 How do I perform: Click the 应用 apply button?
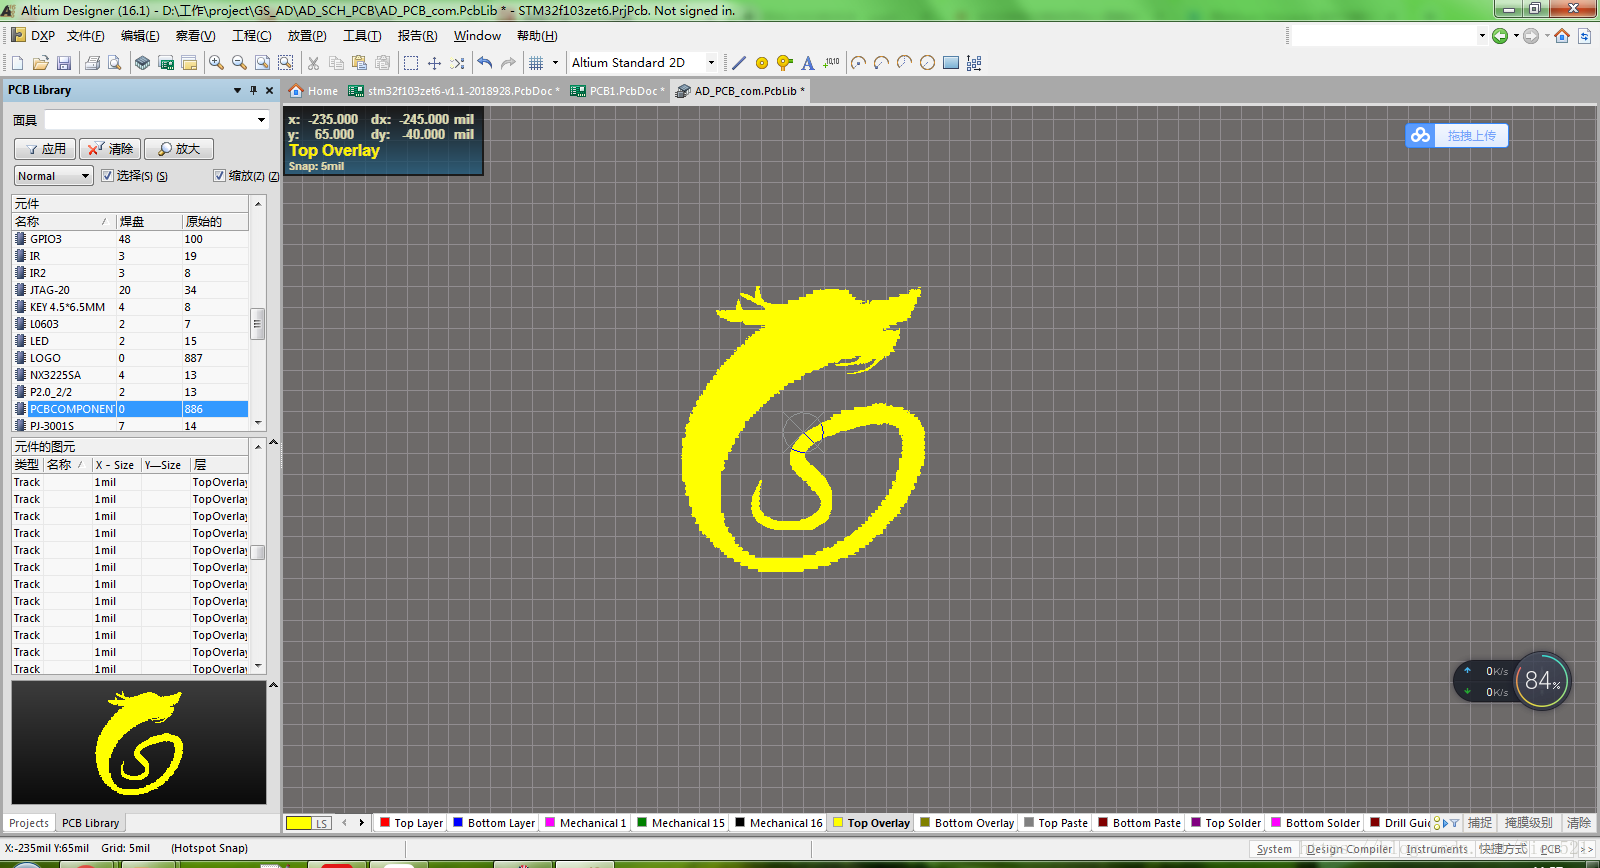pos(45,149)
